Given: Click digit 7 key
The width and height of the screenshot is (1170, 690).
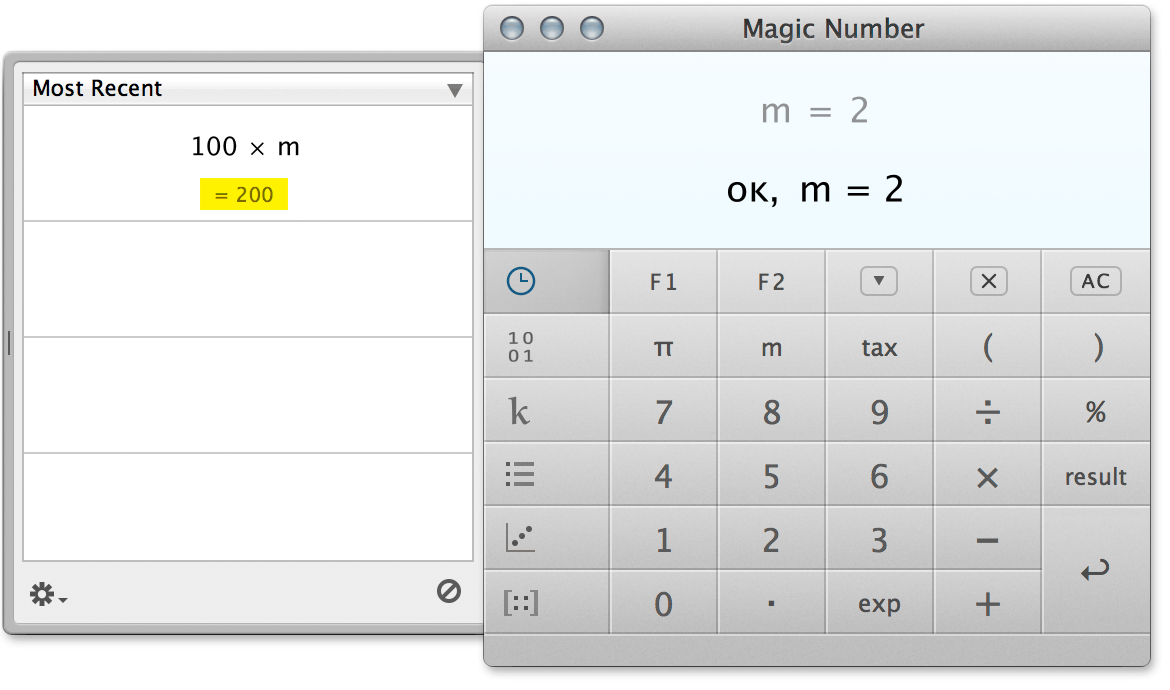Looking at the screenshot, I should tap(663, 411).
